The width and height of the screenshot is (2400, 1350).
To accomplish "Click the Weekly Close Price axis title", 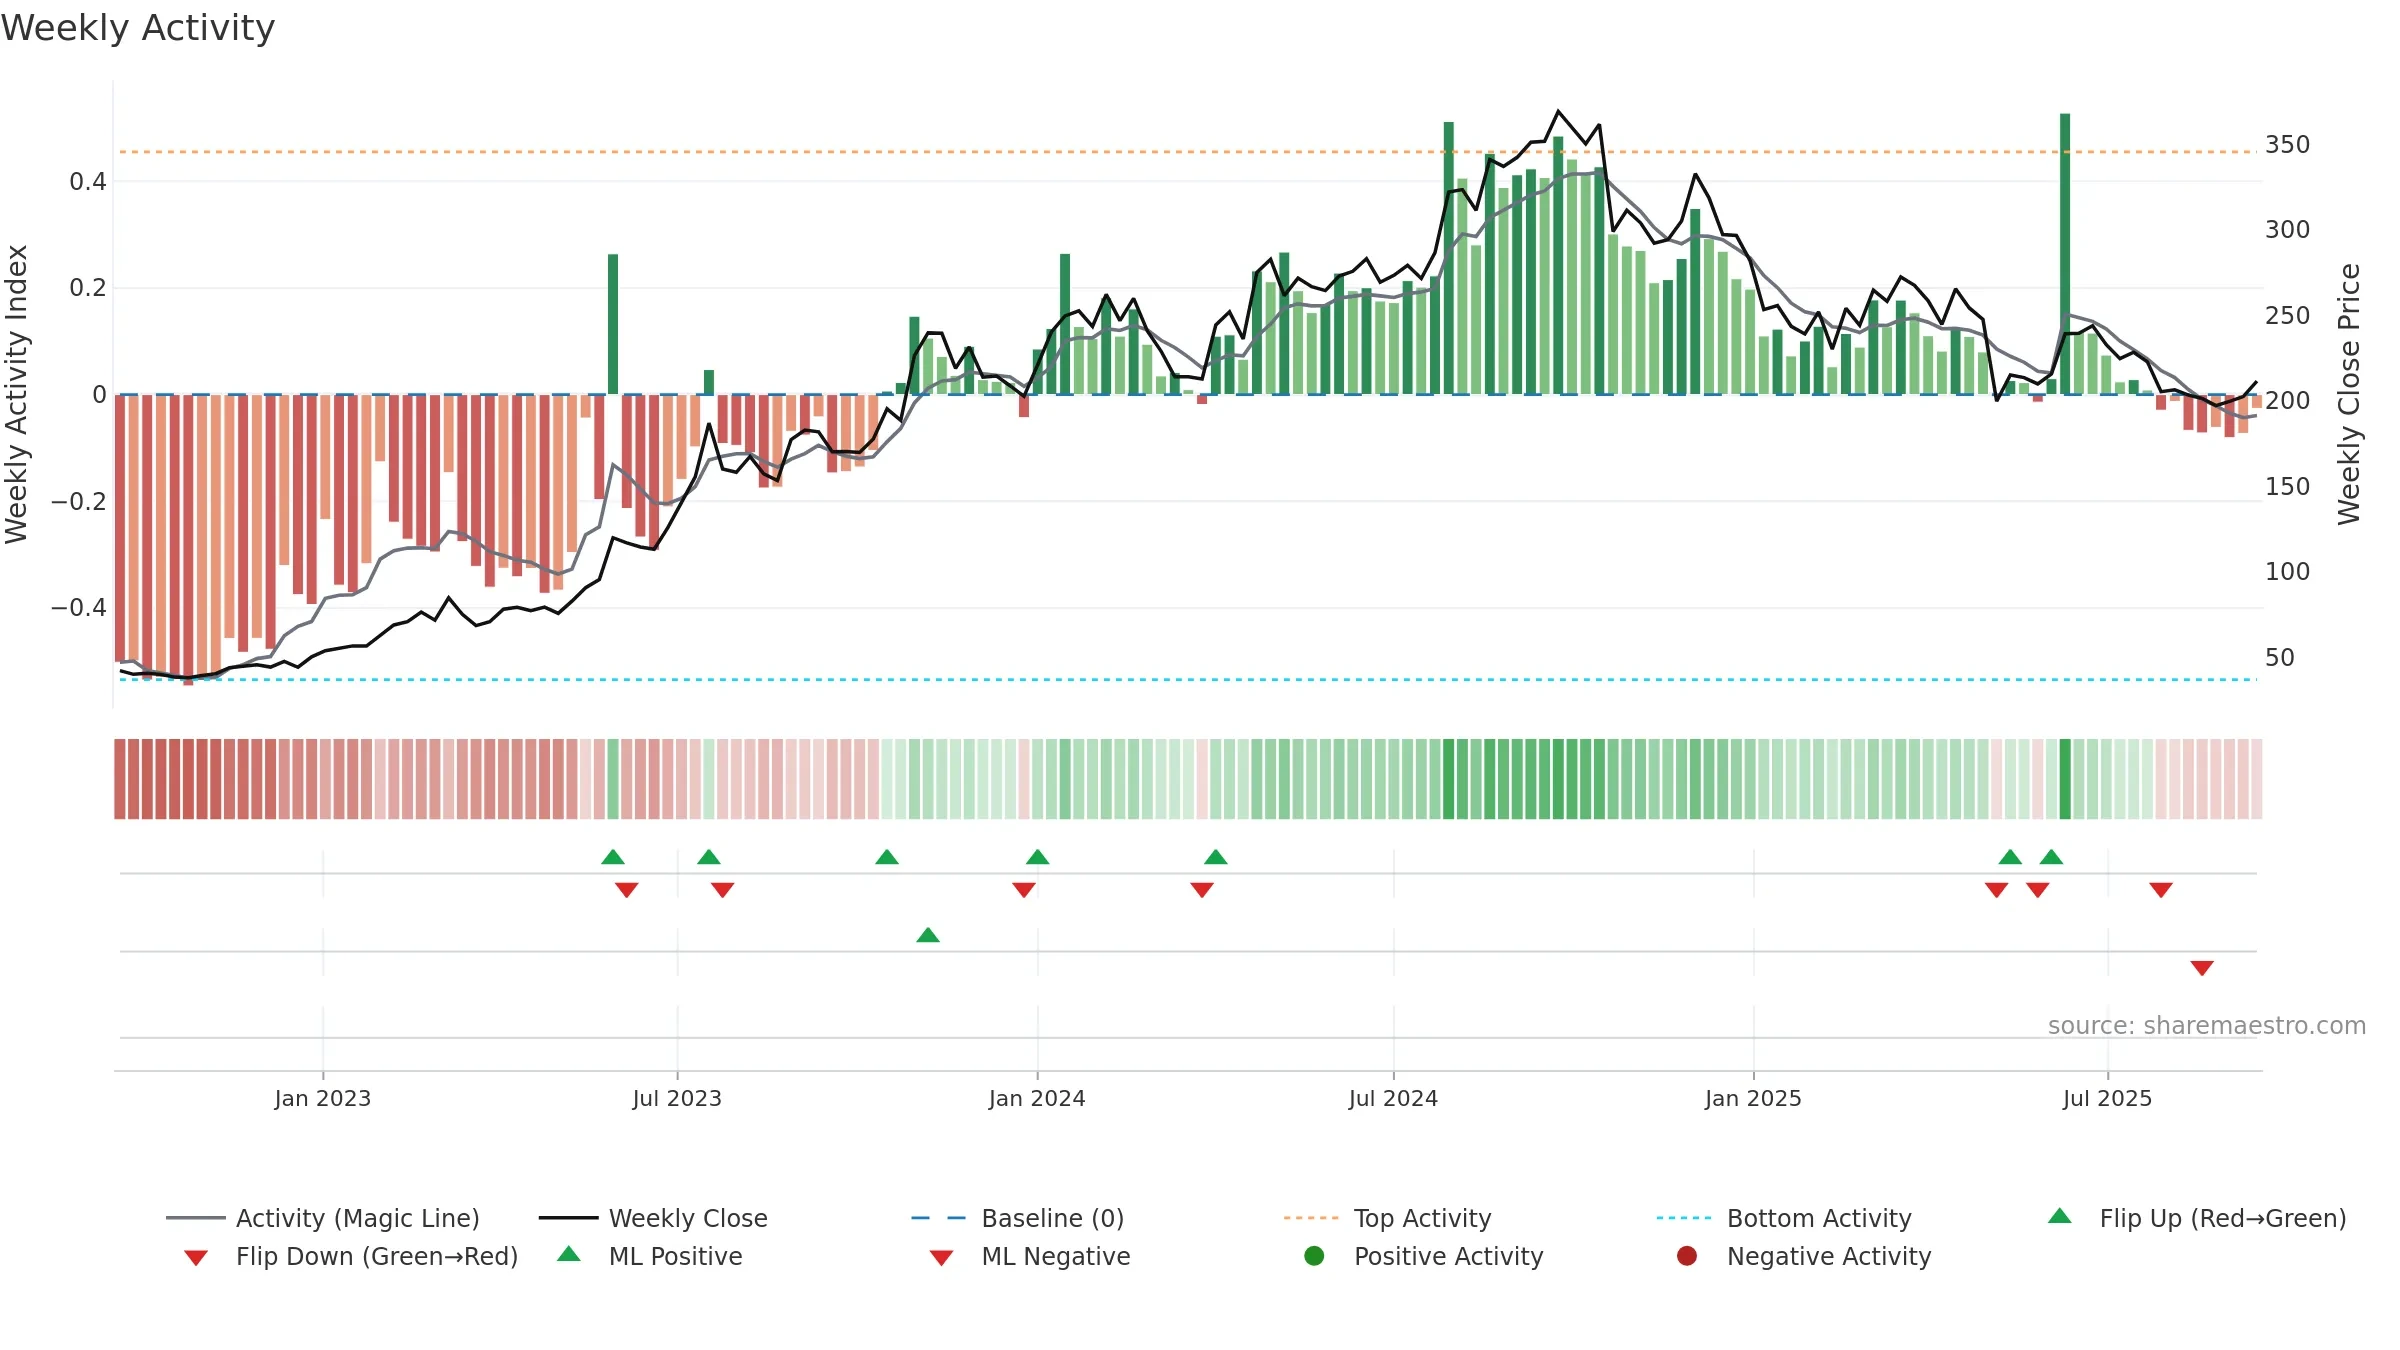I will click(x=2349, y=394).
